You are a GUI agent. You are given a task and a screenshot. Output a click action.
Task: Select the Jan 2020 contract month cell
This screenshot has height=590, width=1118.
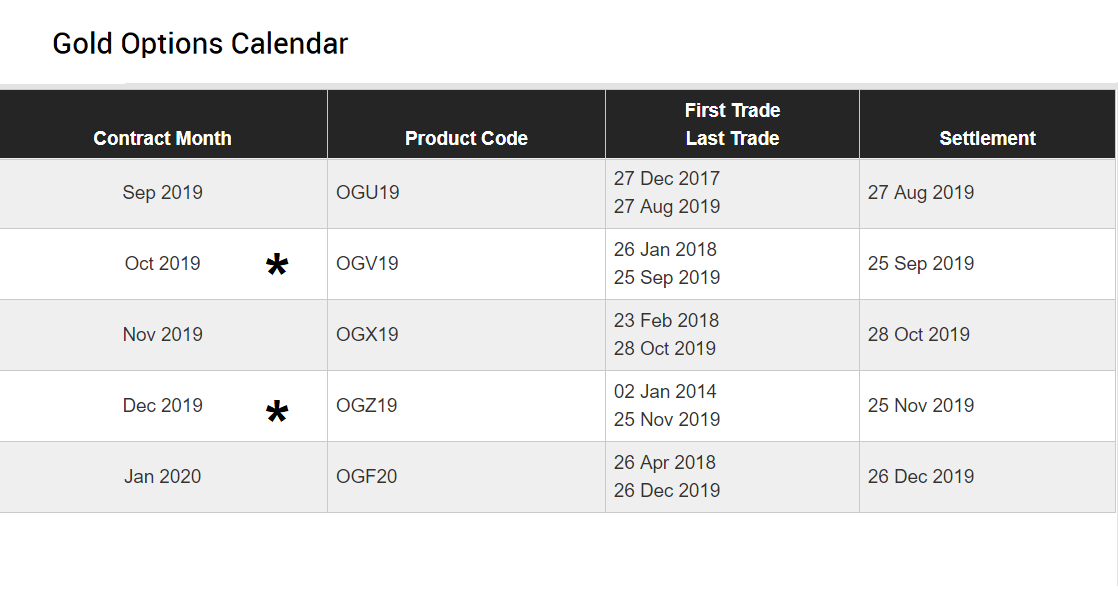pos(162,477)
